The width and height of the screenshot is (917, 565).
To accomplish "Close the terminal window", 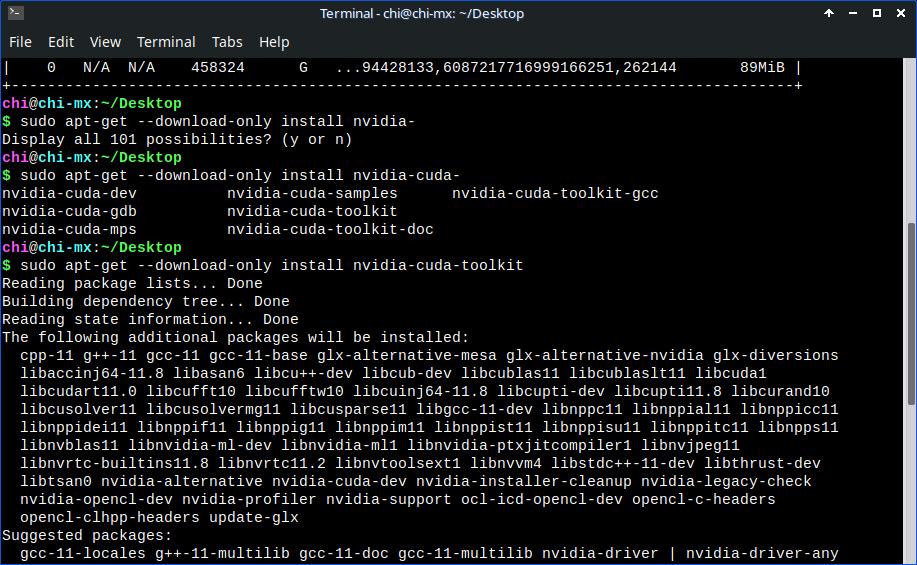I will (x=899, y=13).
